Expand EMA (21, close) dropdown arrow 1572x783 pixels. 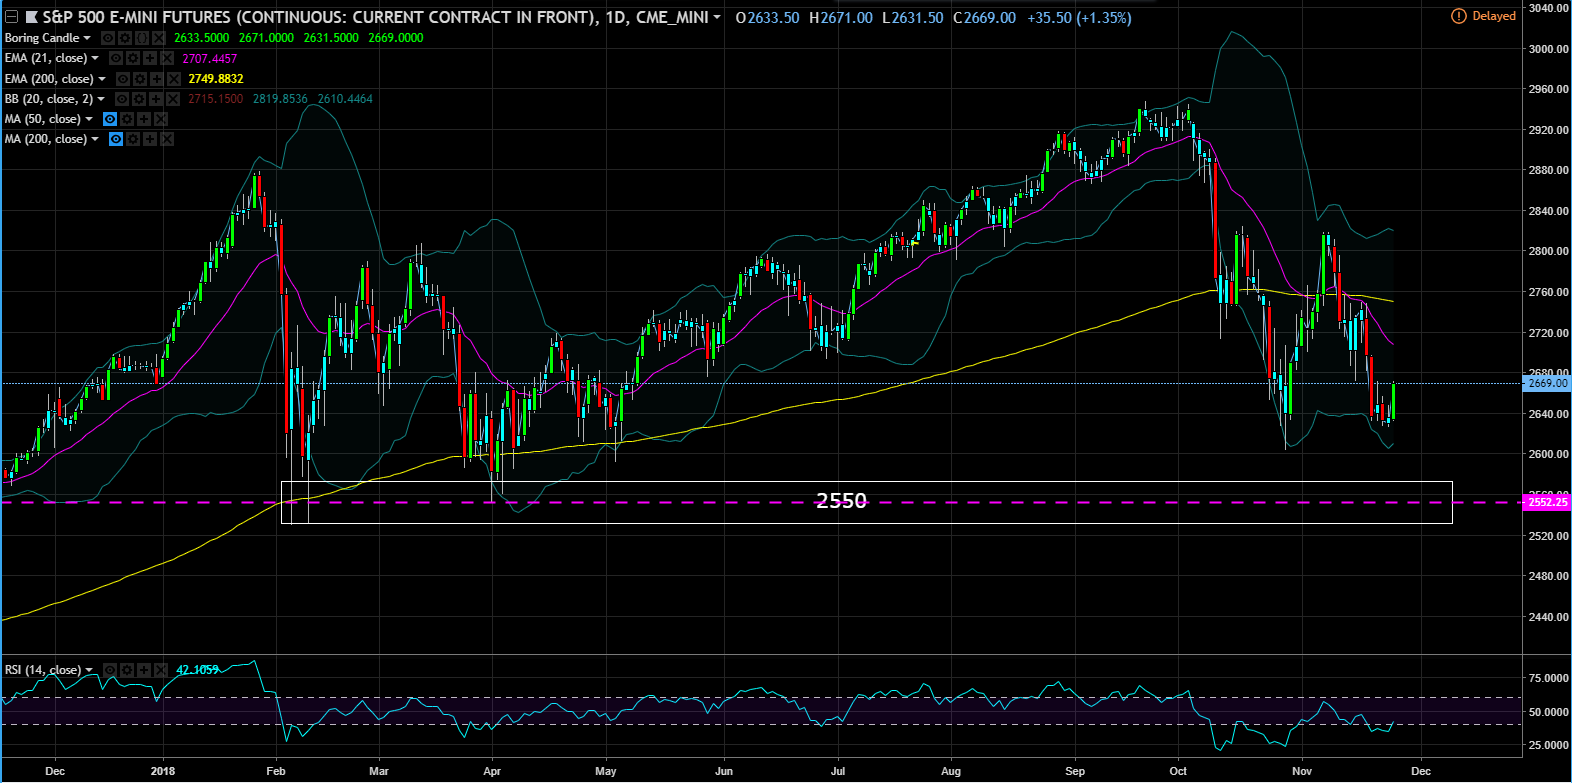(95, 58)
